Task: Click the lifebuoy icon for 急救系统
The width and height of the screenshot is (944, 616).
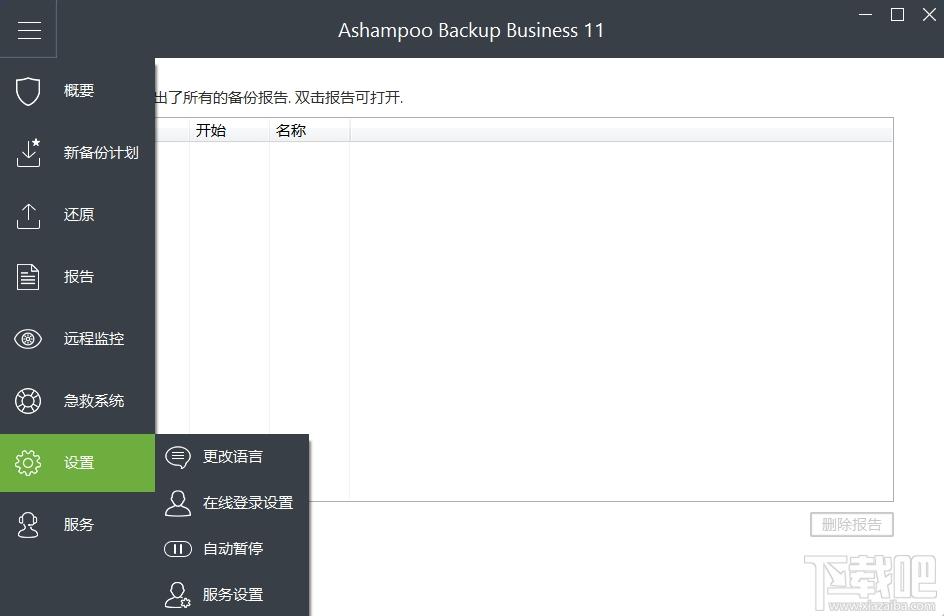Action: 28,401
